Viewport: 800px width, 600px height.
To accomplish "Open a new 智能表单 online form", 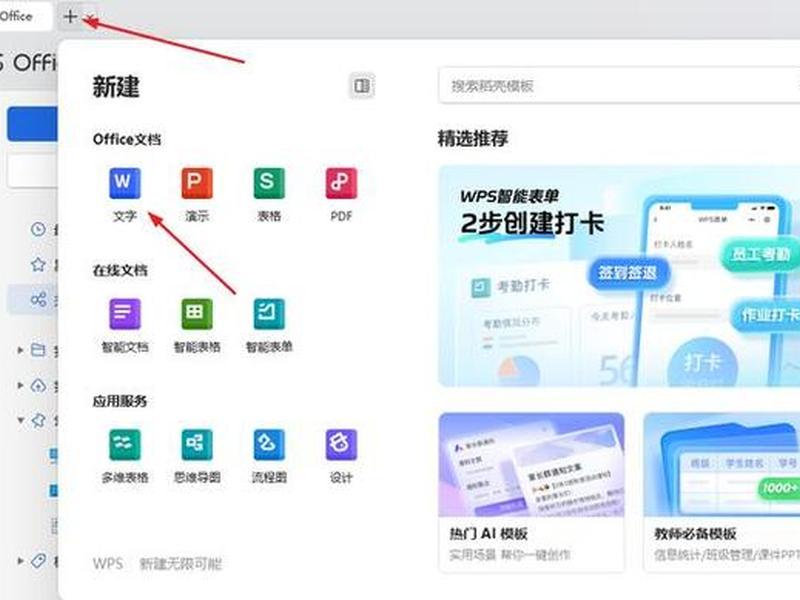I will (269, 325).
